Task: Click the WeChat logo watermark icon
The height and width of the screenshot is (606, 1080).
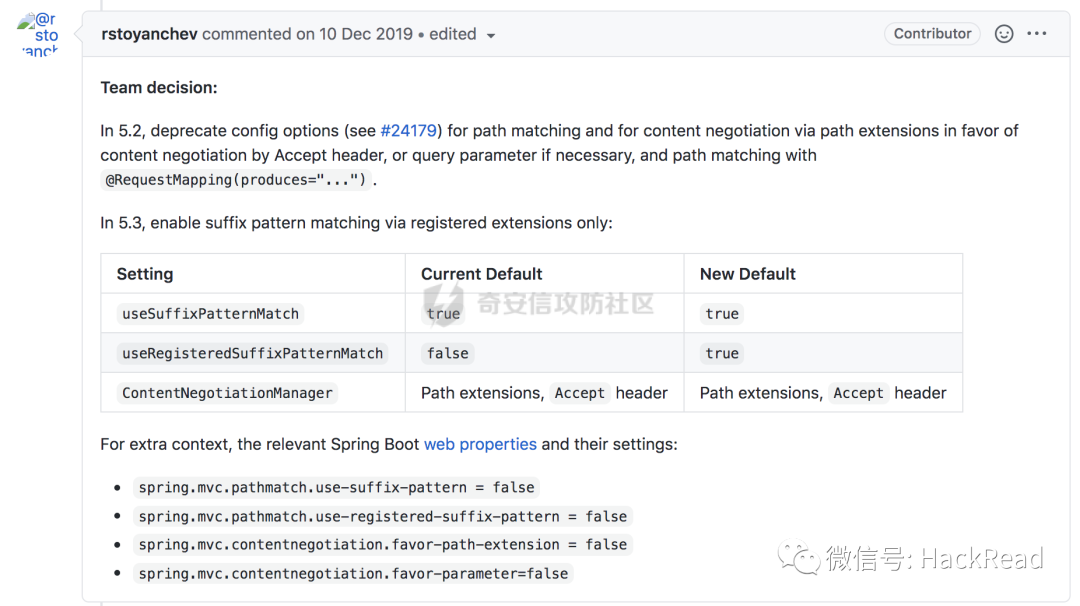Action: pyautogui.click(x=799, y=558)
